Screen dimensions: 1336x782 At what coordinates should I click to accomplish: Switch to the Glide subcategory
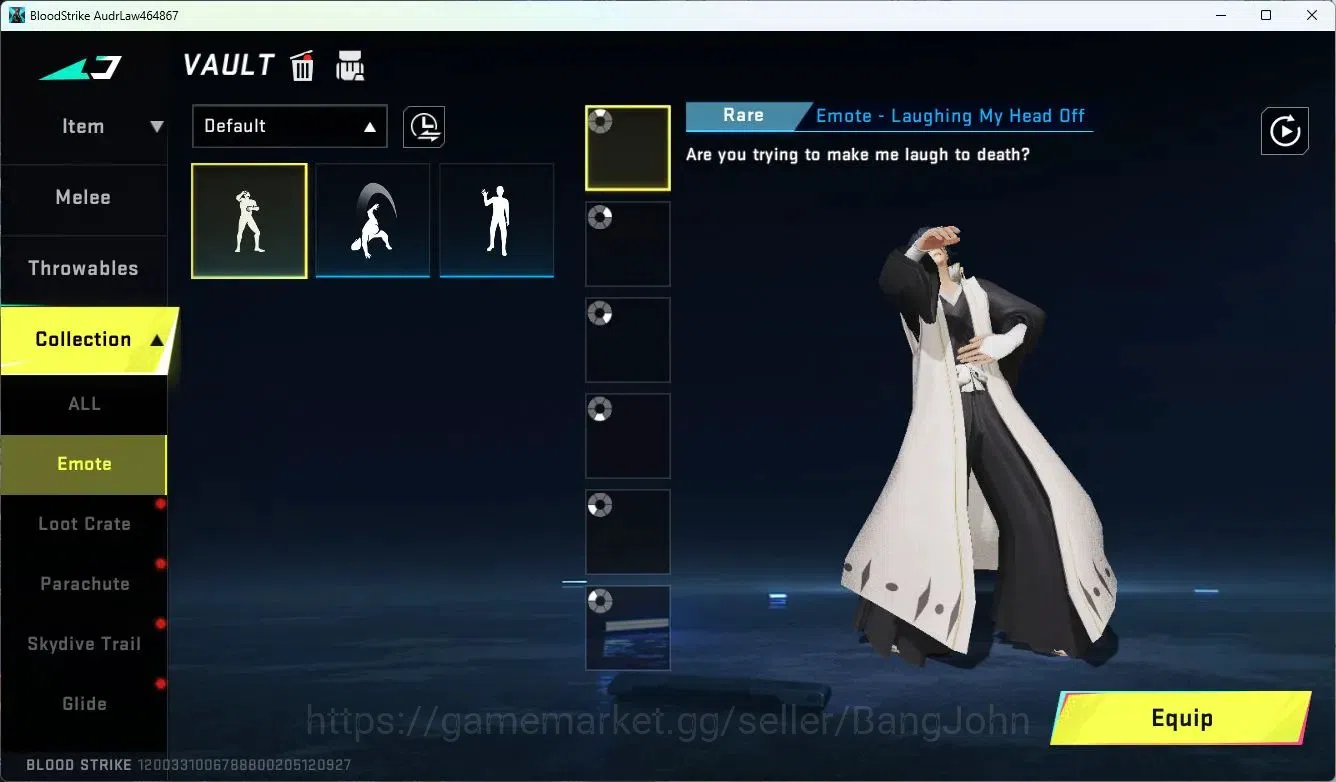(84, 704)
